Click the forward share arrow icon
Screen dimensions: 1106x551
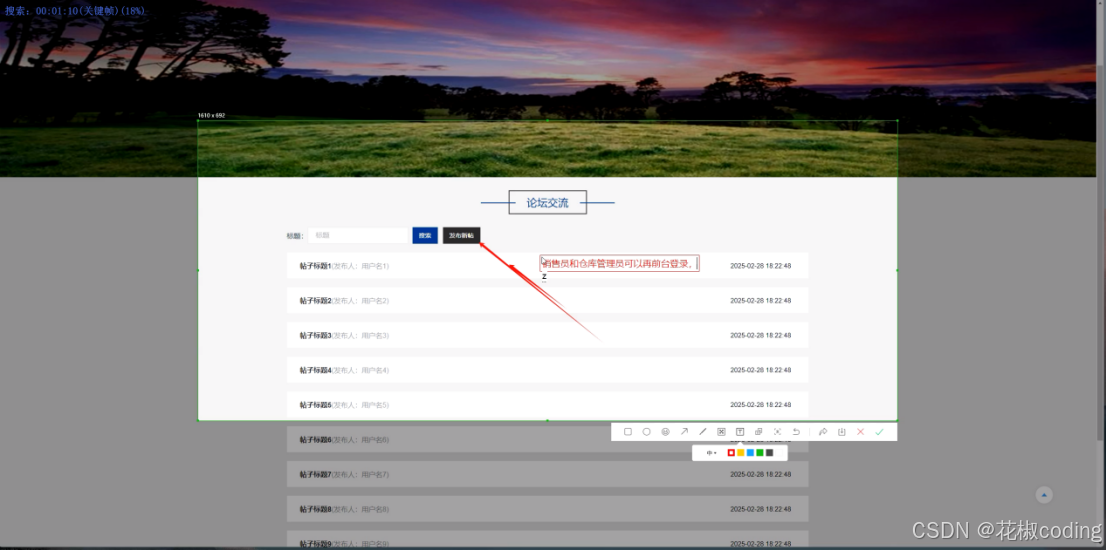tap(823, 432)
